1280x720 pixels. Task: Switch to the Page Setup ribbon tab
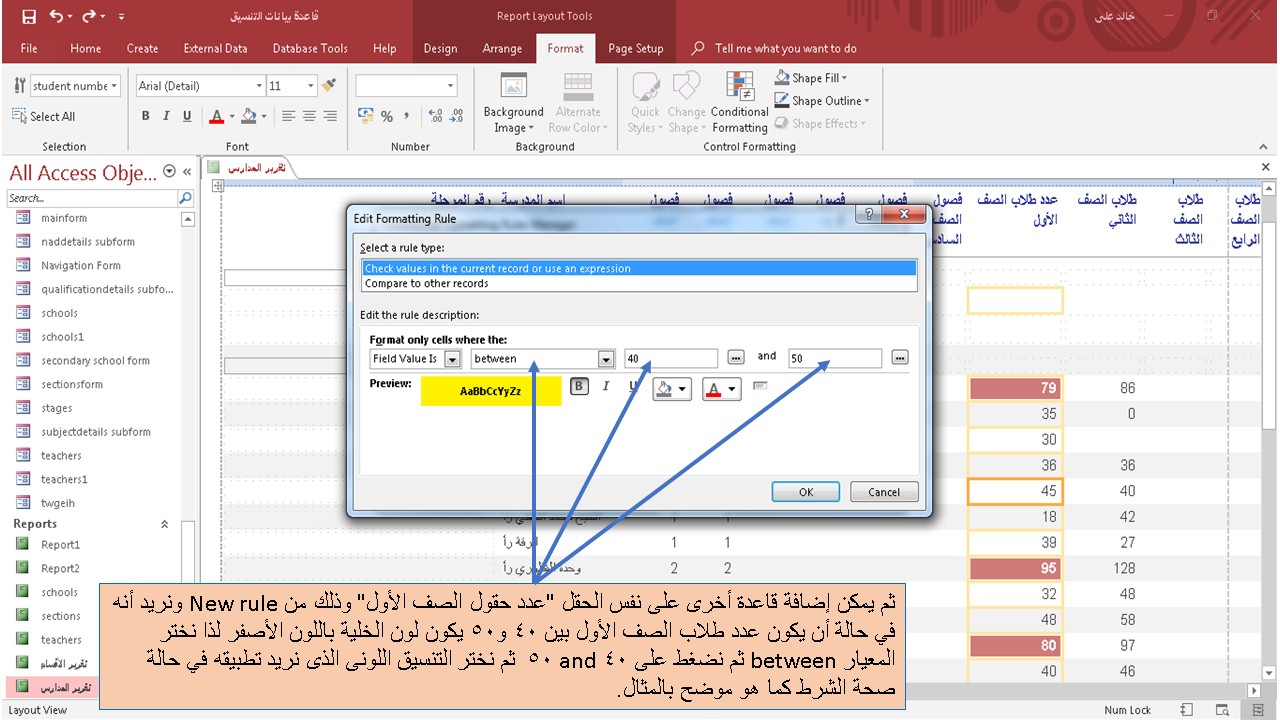click(636, 48)
